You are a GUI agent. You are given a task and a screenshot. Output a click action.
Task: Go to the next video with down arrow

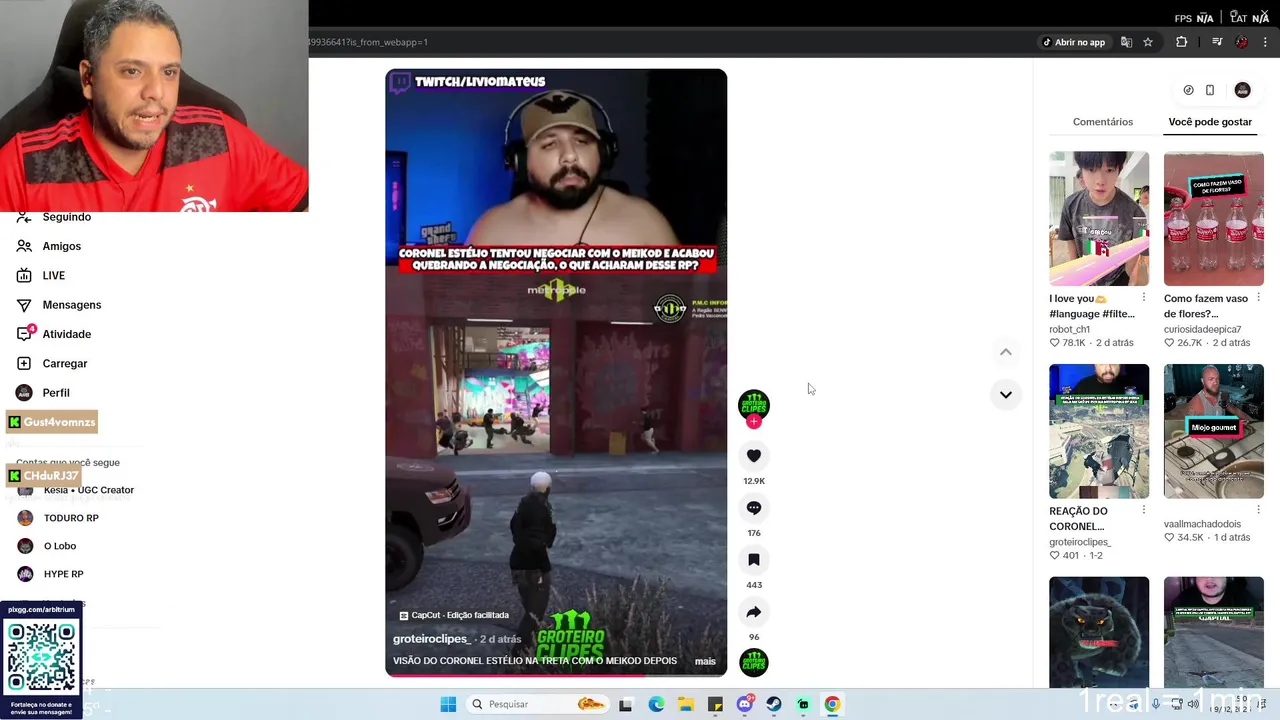pyautogui.click(x=1006, y=395)
